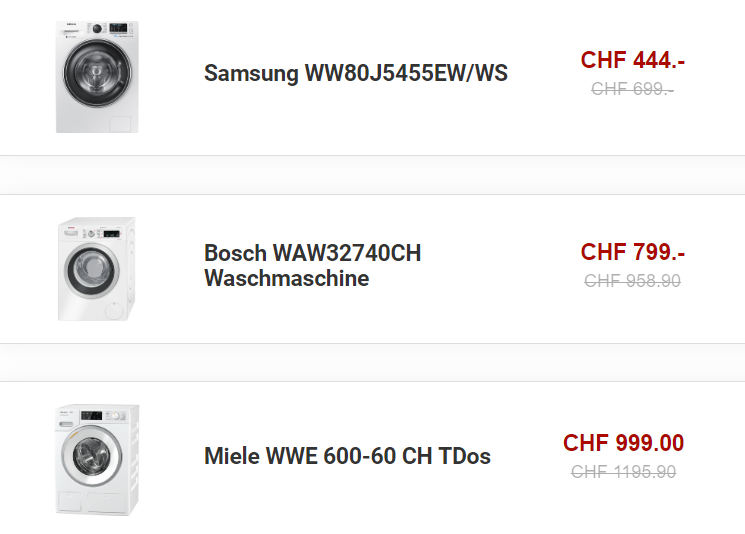Click the drum door on the Samsung image
This screenshot has width=745, height=534.
(x=97, y=73)
